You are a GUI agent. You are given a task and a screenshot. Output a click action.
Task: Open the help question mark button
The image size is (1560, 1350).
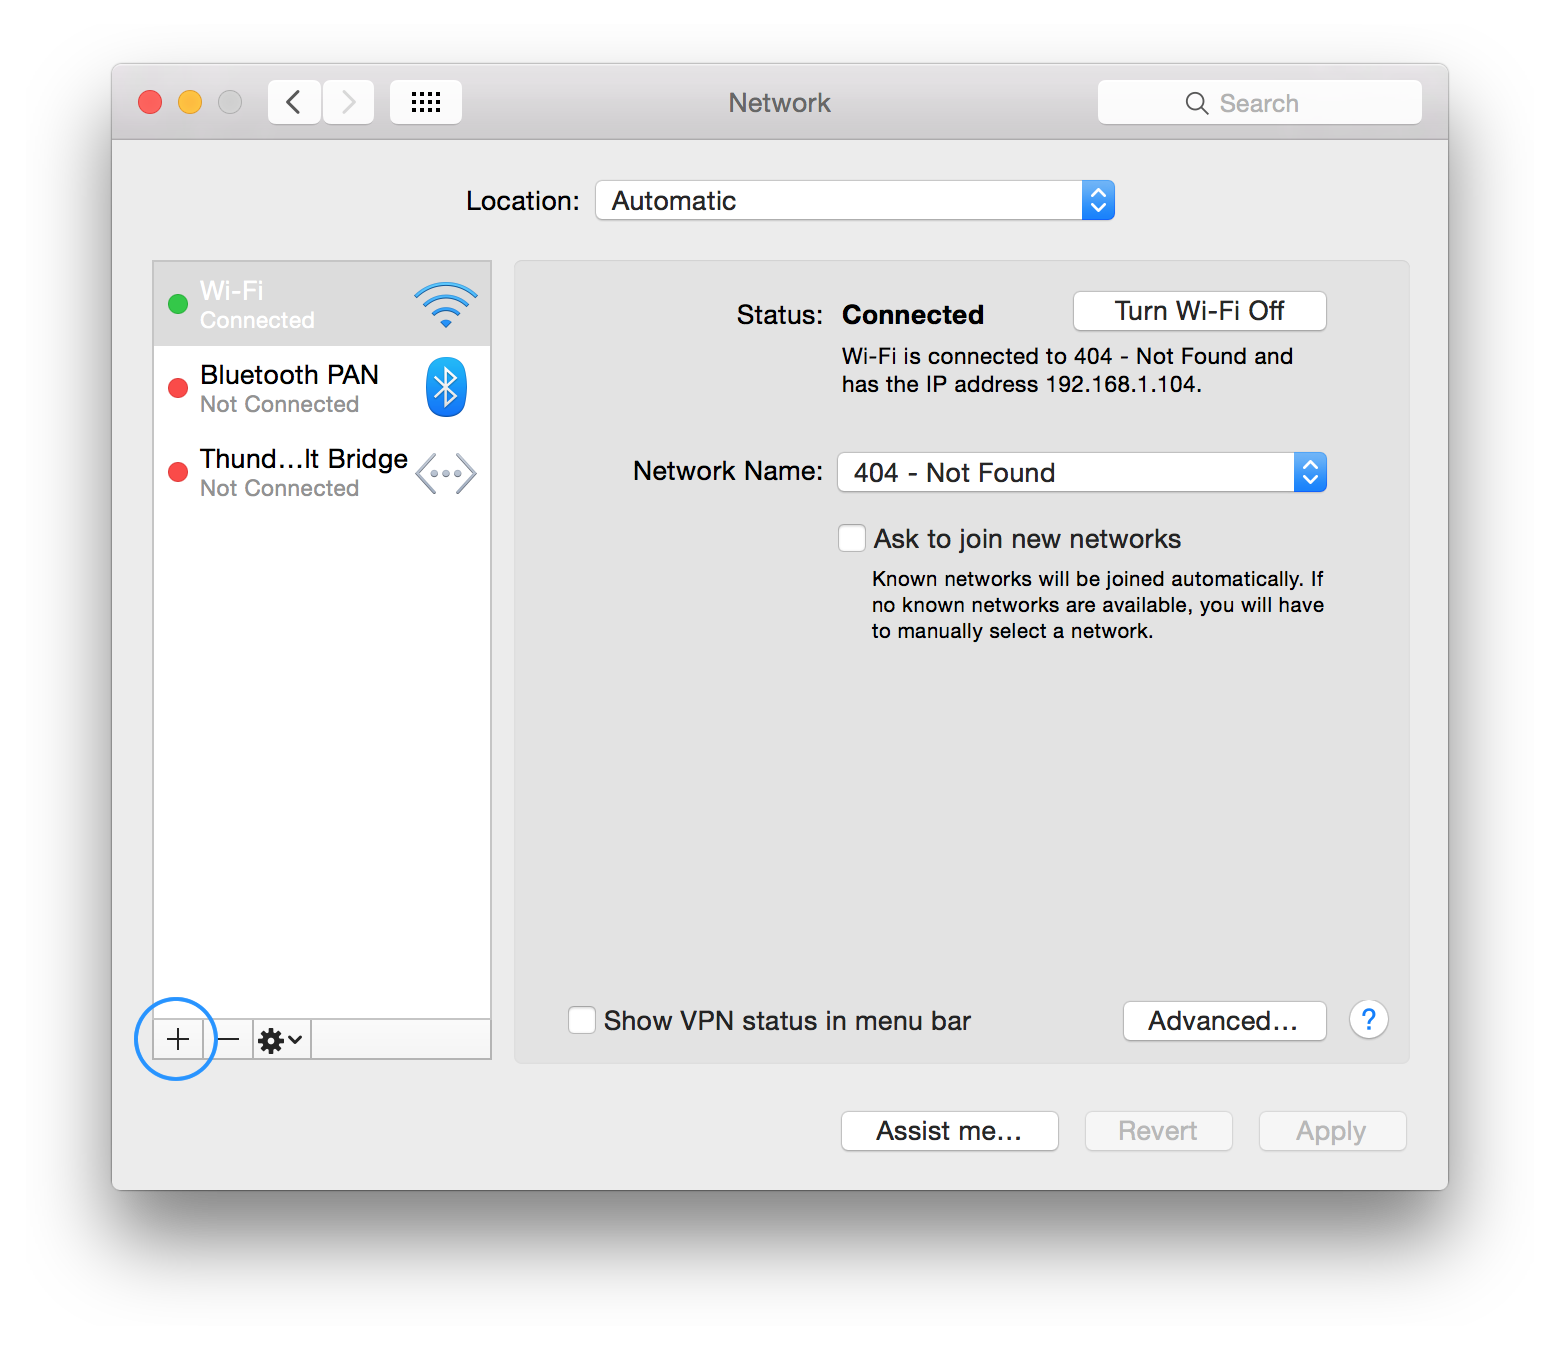pyautogui.click(x=1369, y=1020)
